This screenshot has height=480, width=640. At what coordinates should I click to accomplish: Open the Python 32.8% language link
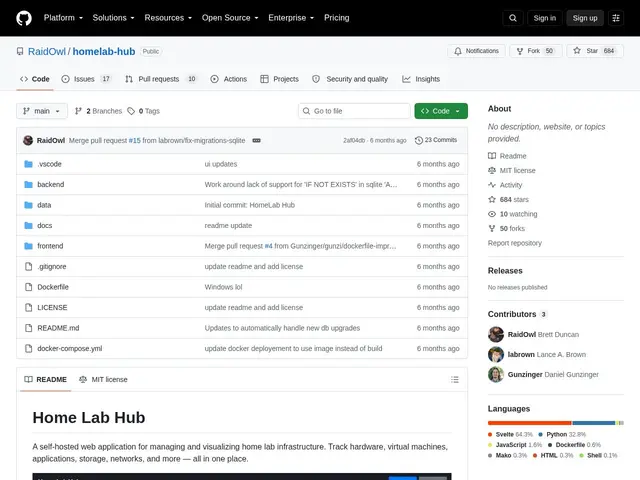point(562,434)
